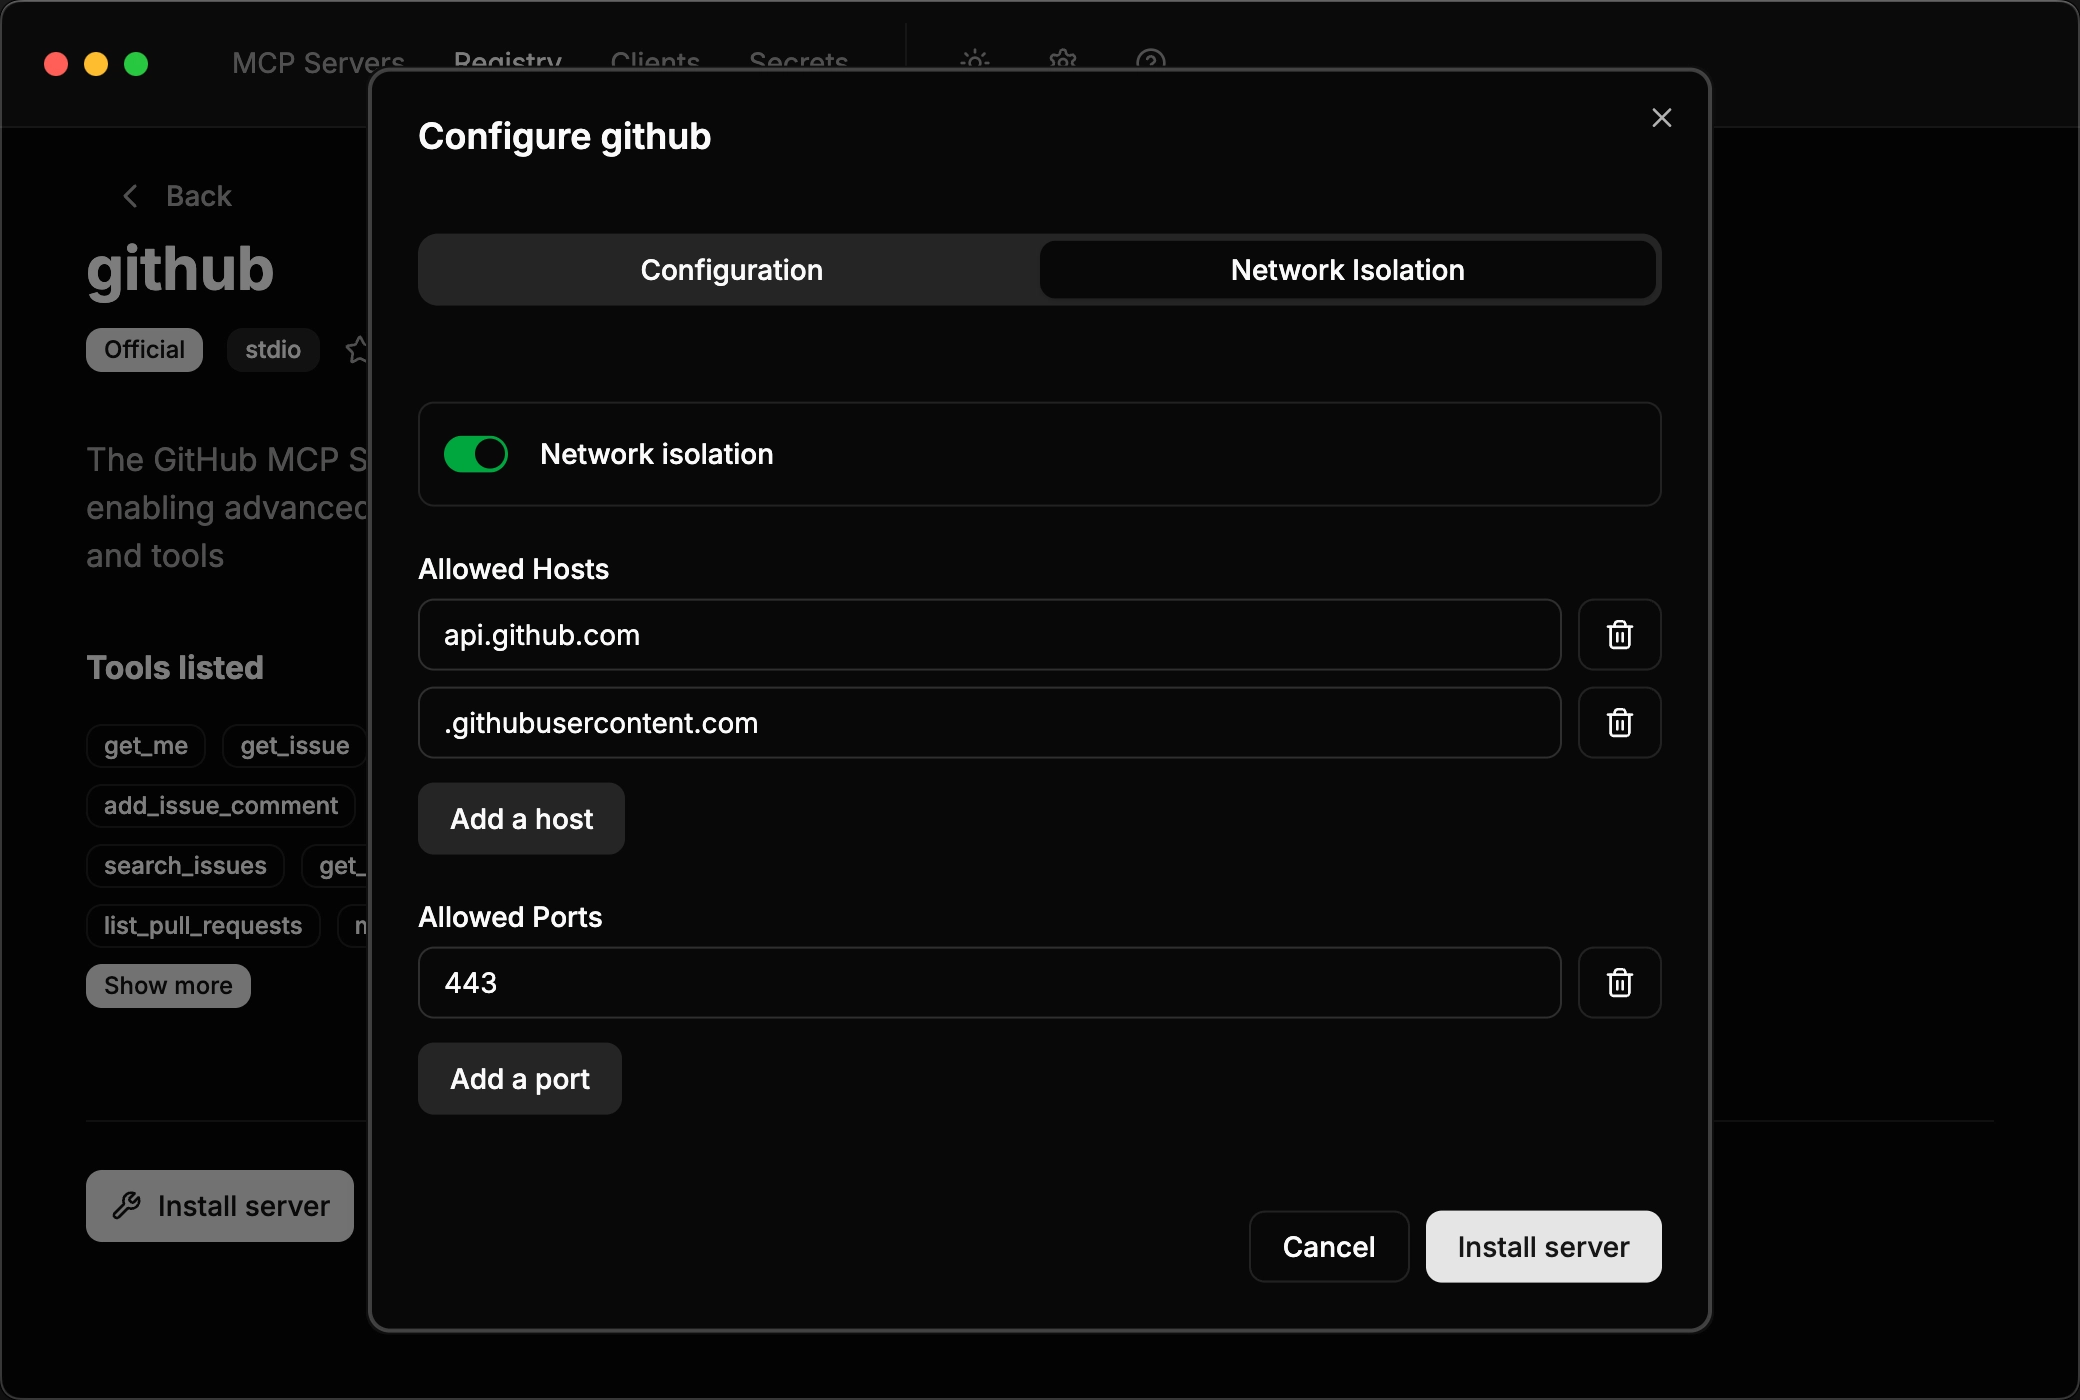Viewport: 2080px width, 1400px height.
Task: Disable the Network isolation toggle
Action: pos(476,453)
